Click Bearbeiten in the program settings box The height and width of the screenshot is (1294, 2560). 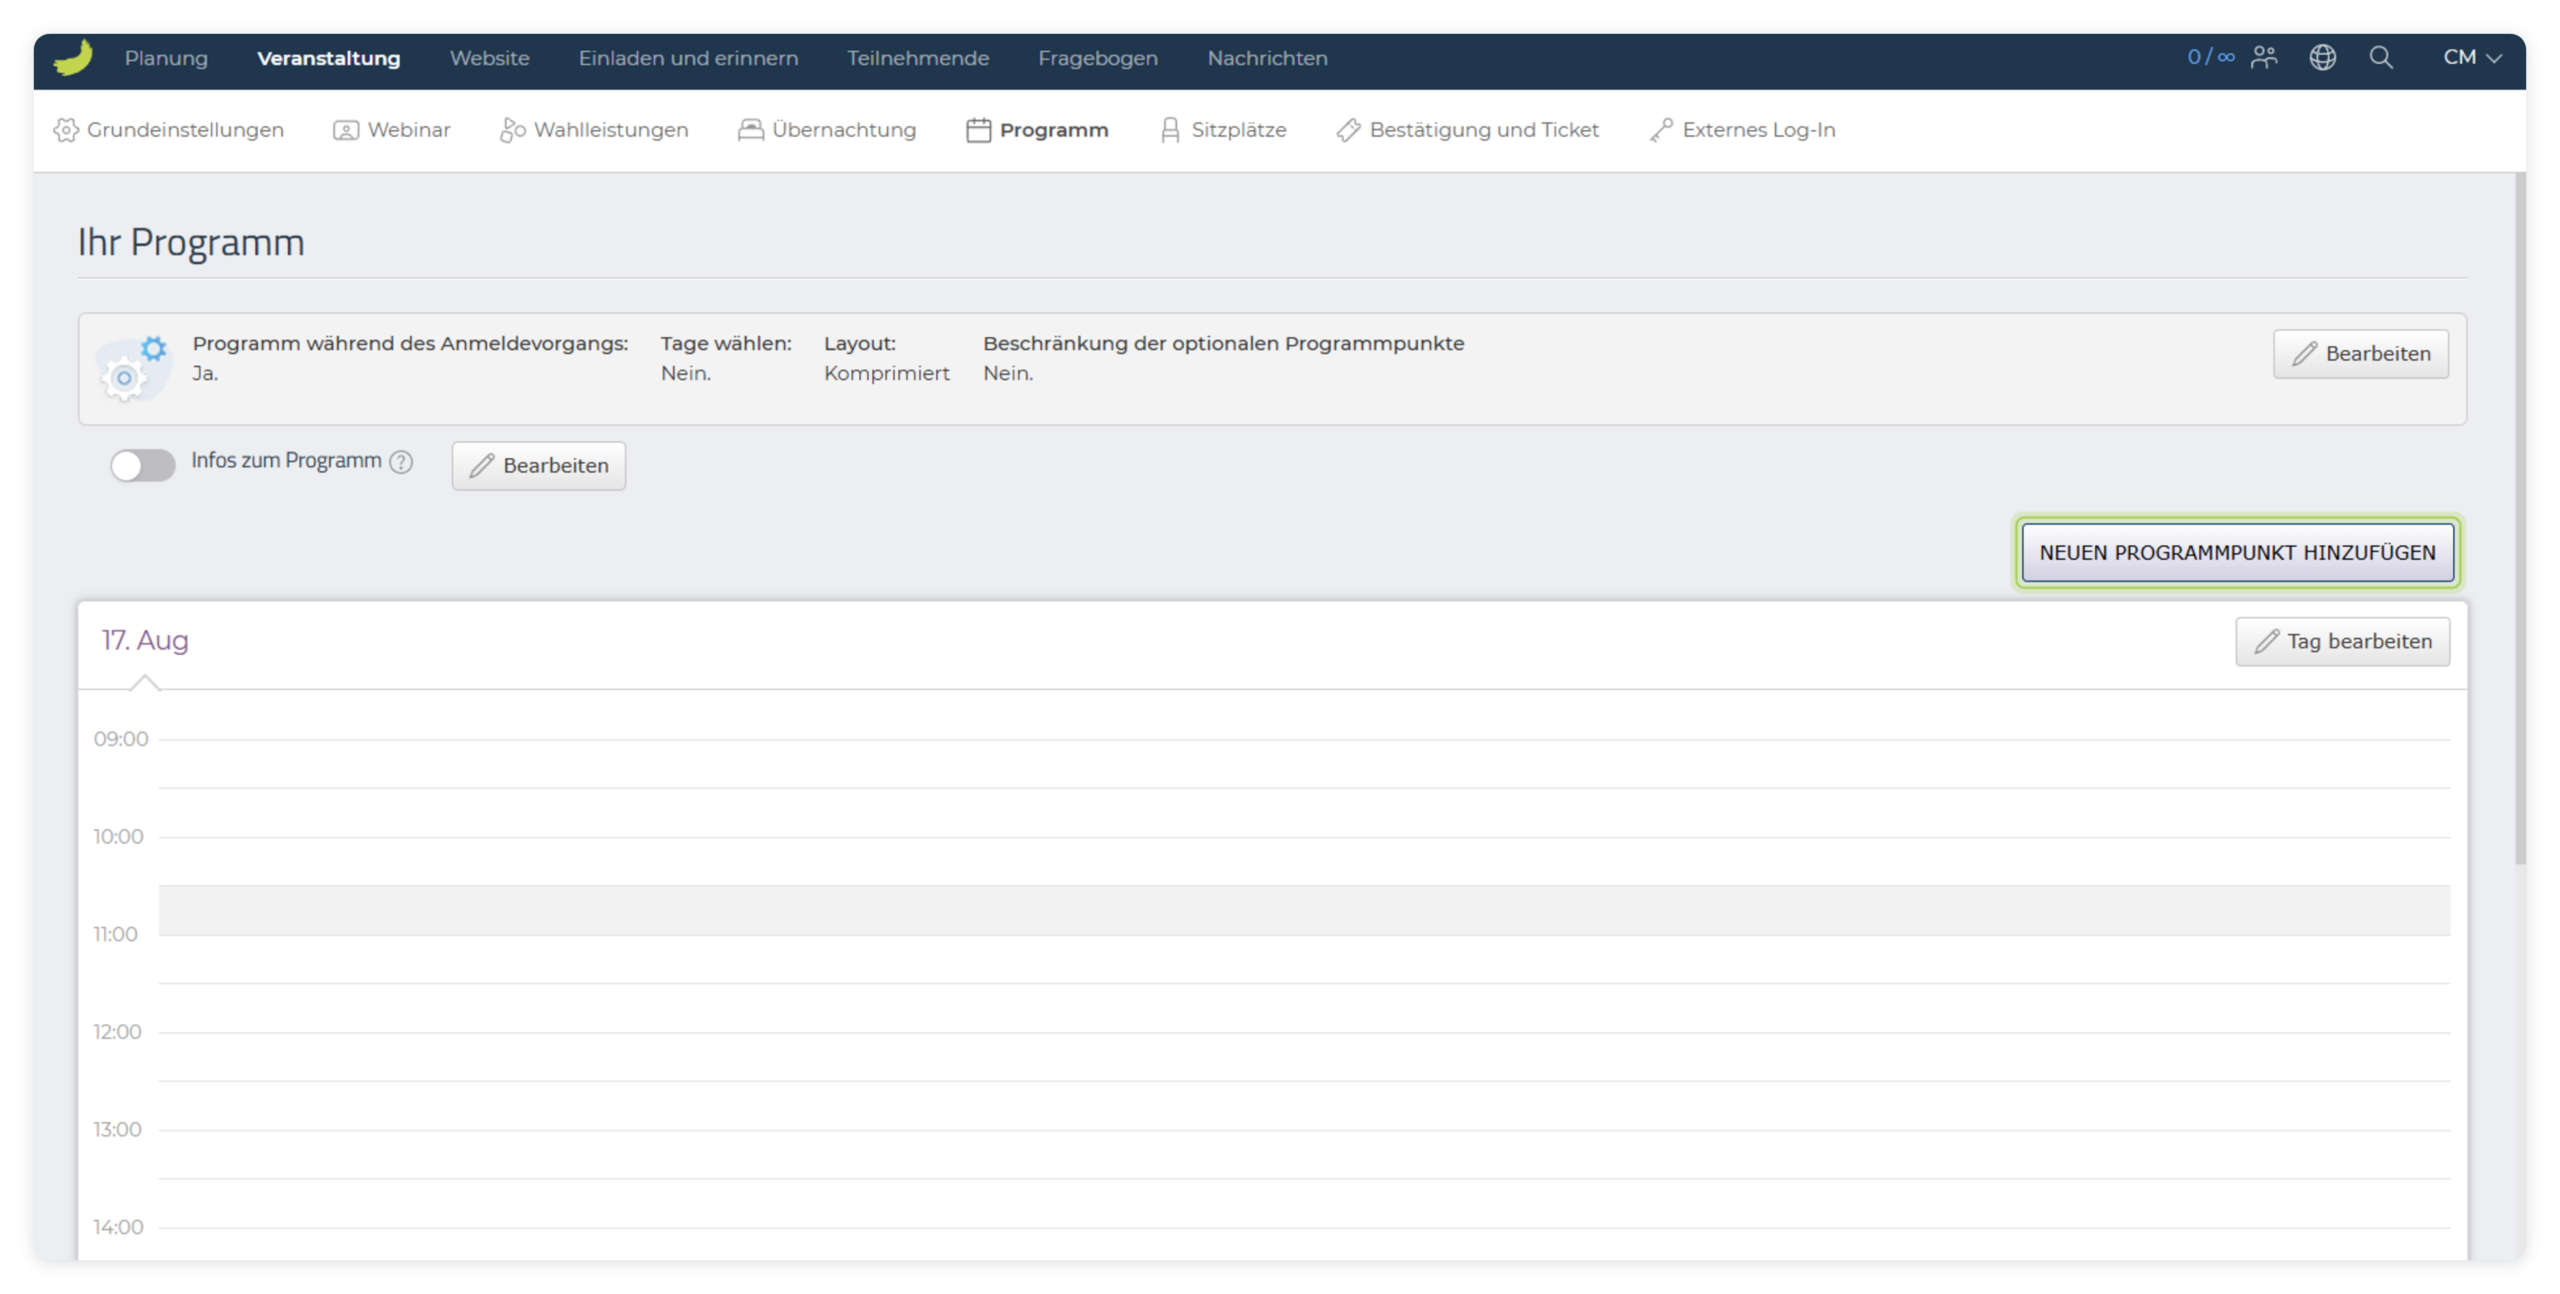click(x=2360, y=354)
